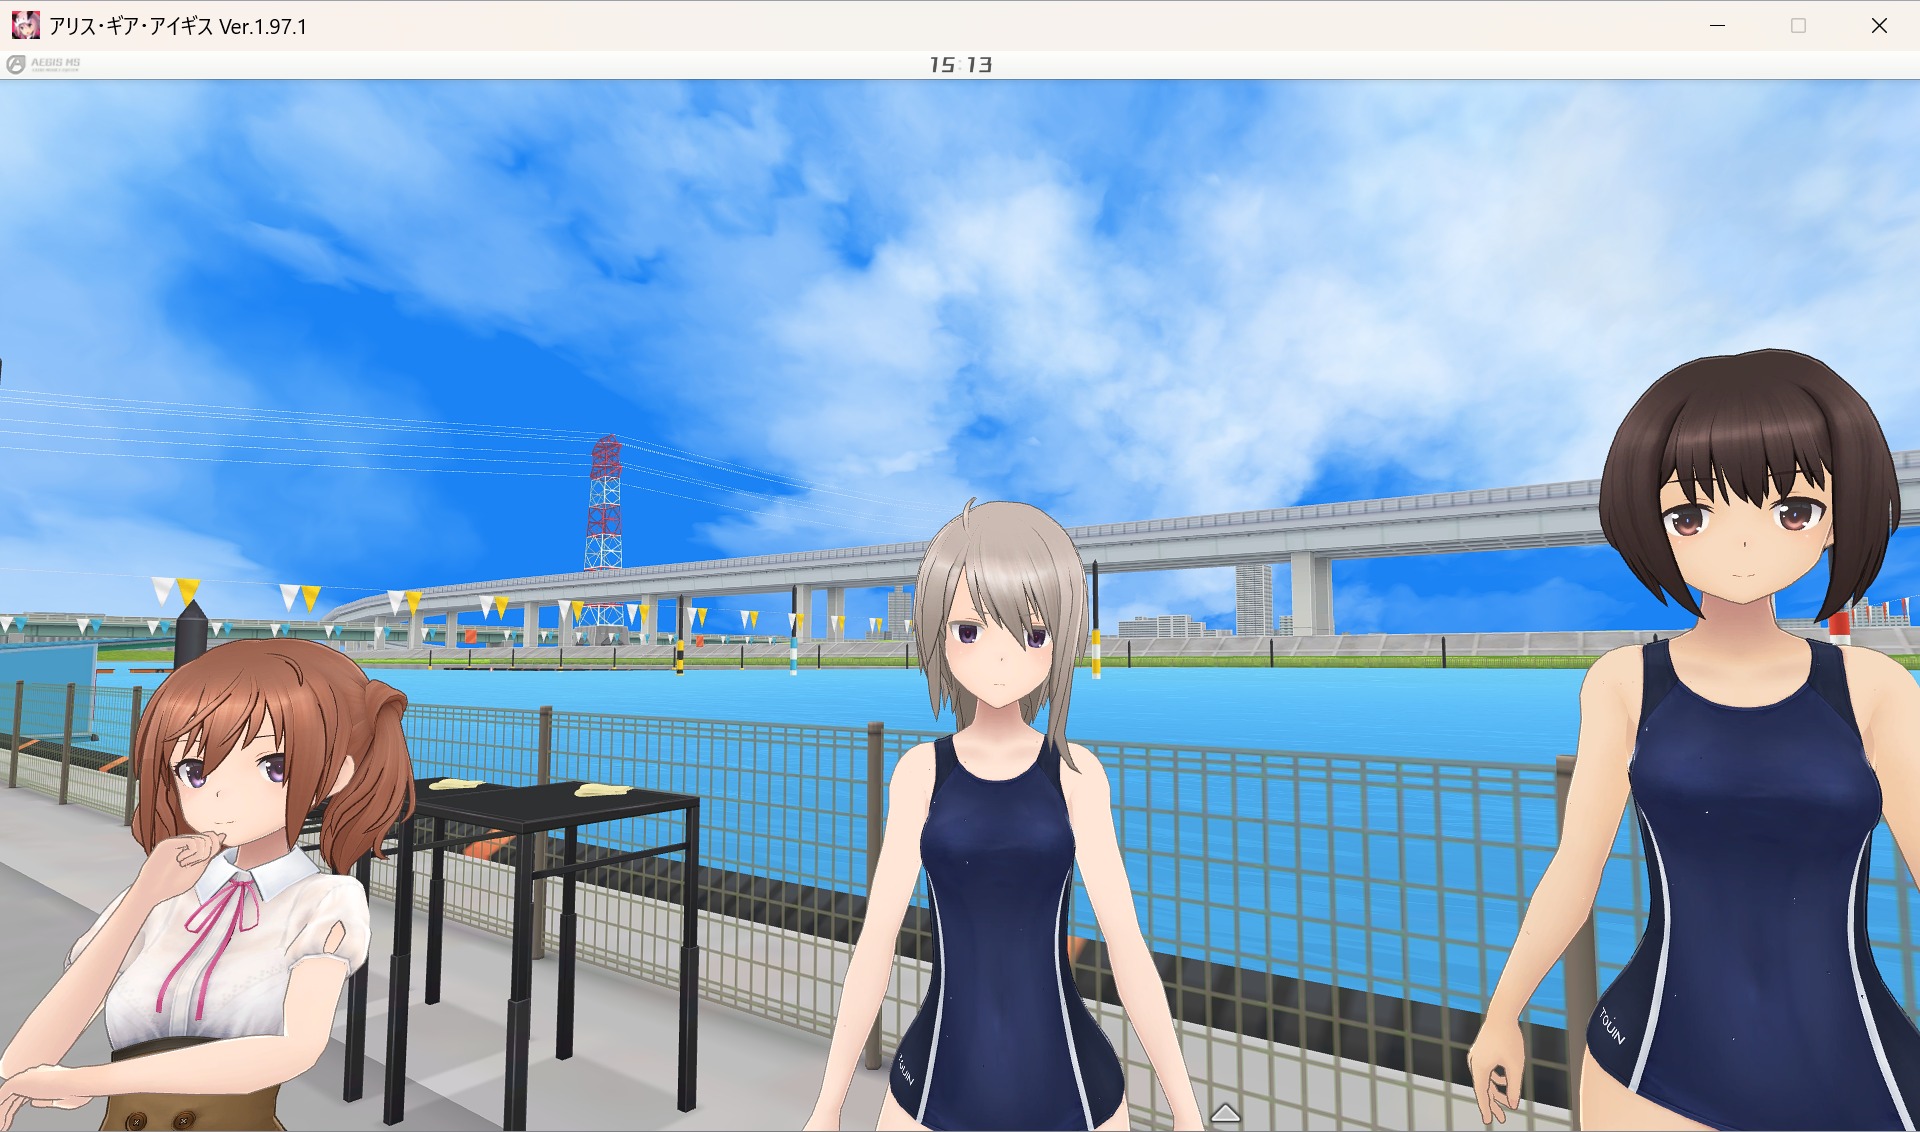This screenshot has width=1920, height=1132.
Task: Maximize the game window
Action: pyautogui.click(x=1798, y=26)
